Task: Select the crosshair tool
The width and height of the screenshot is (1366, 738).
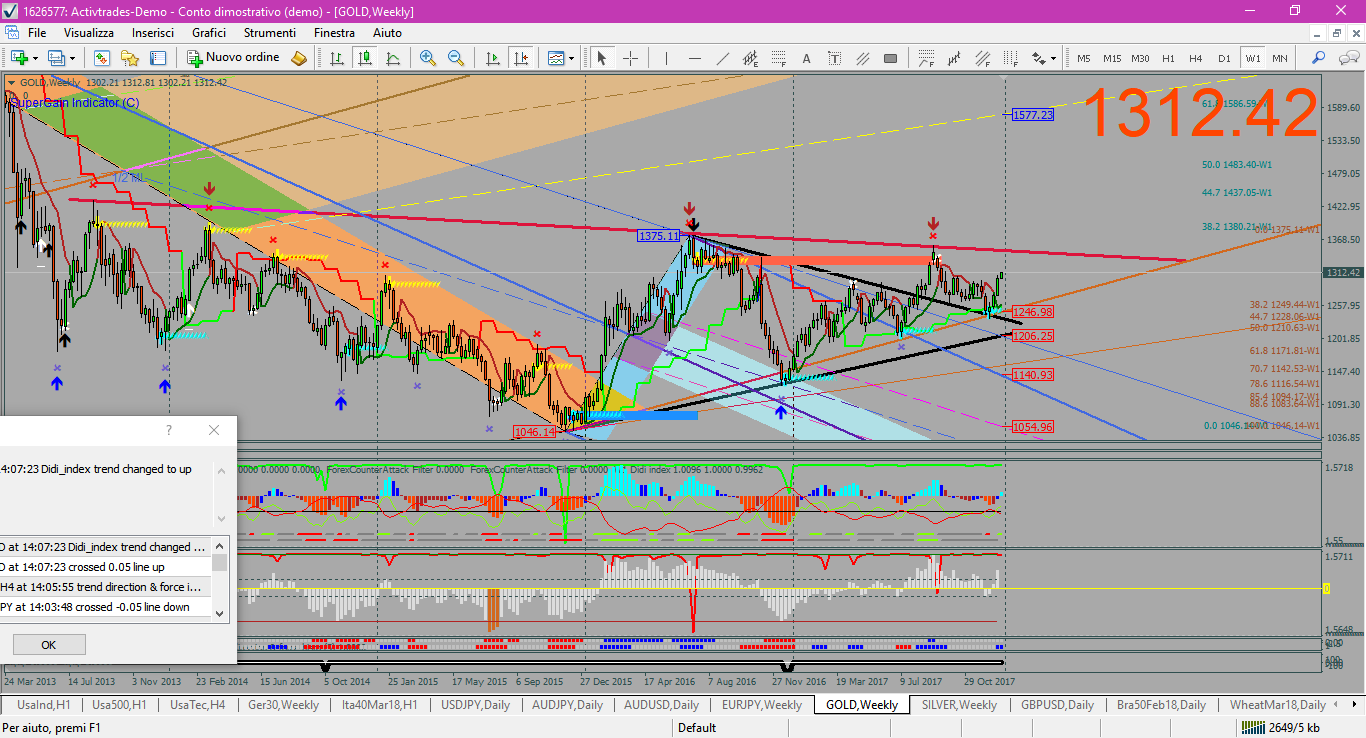Action: [x=630, y=58]
